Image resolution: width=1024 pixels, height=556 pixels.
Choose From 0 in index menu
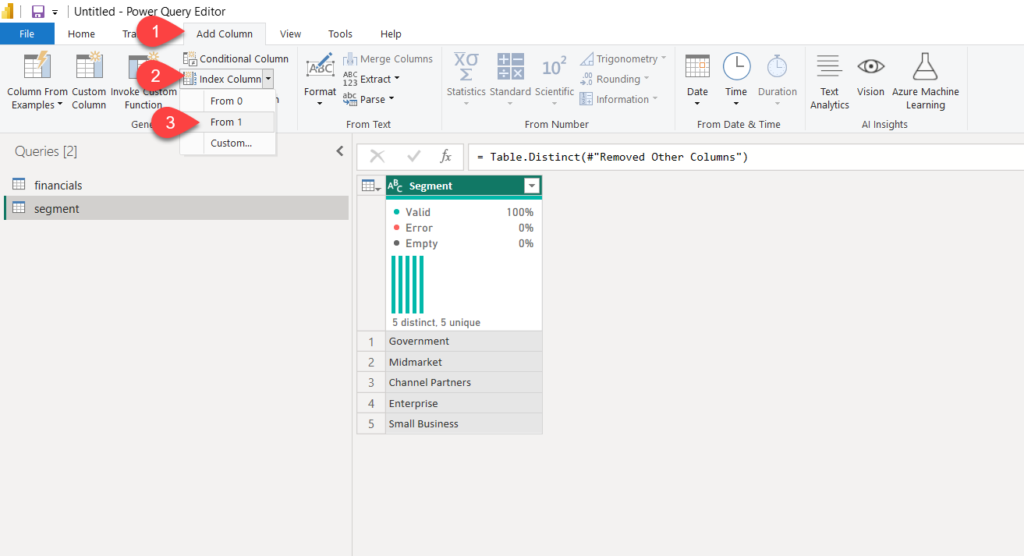pos(227,101)
